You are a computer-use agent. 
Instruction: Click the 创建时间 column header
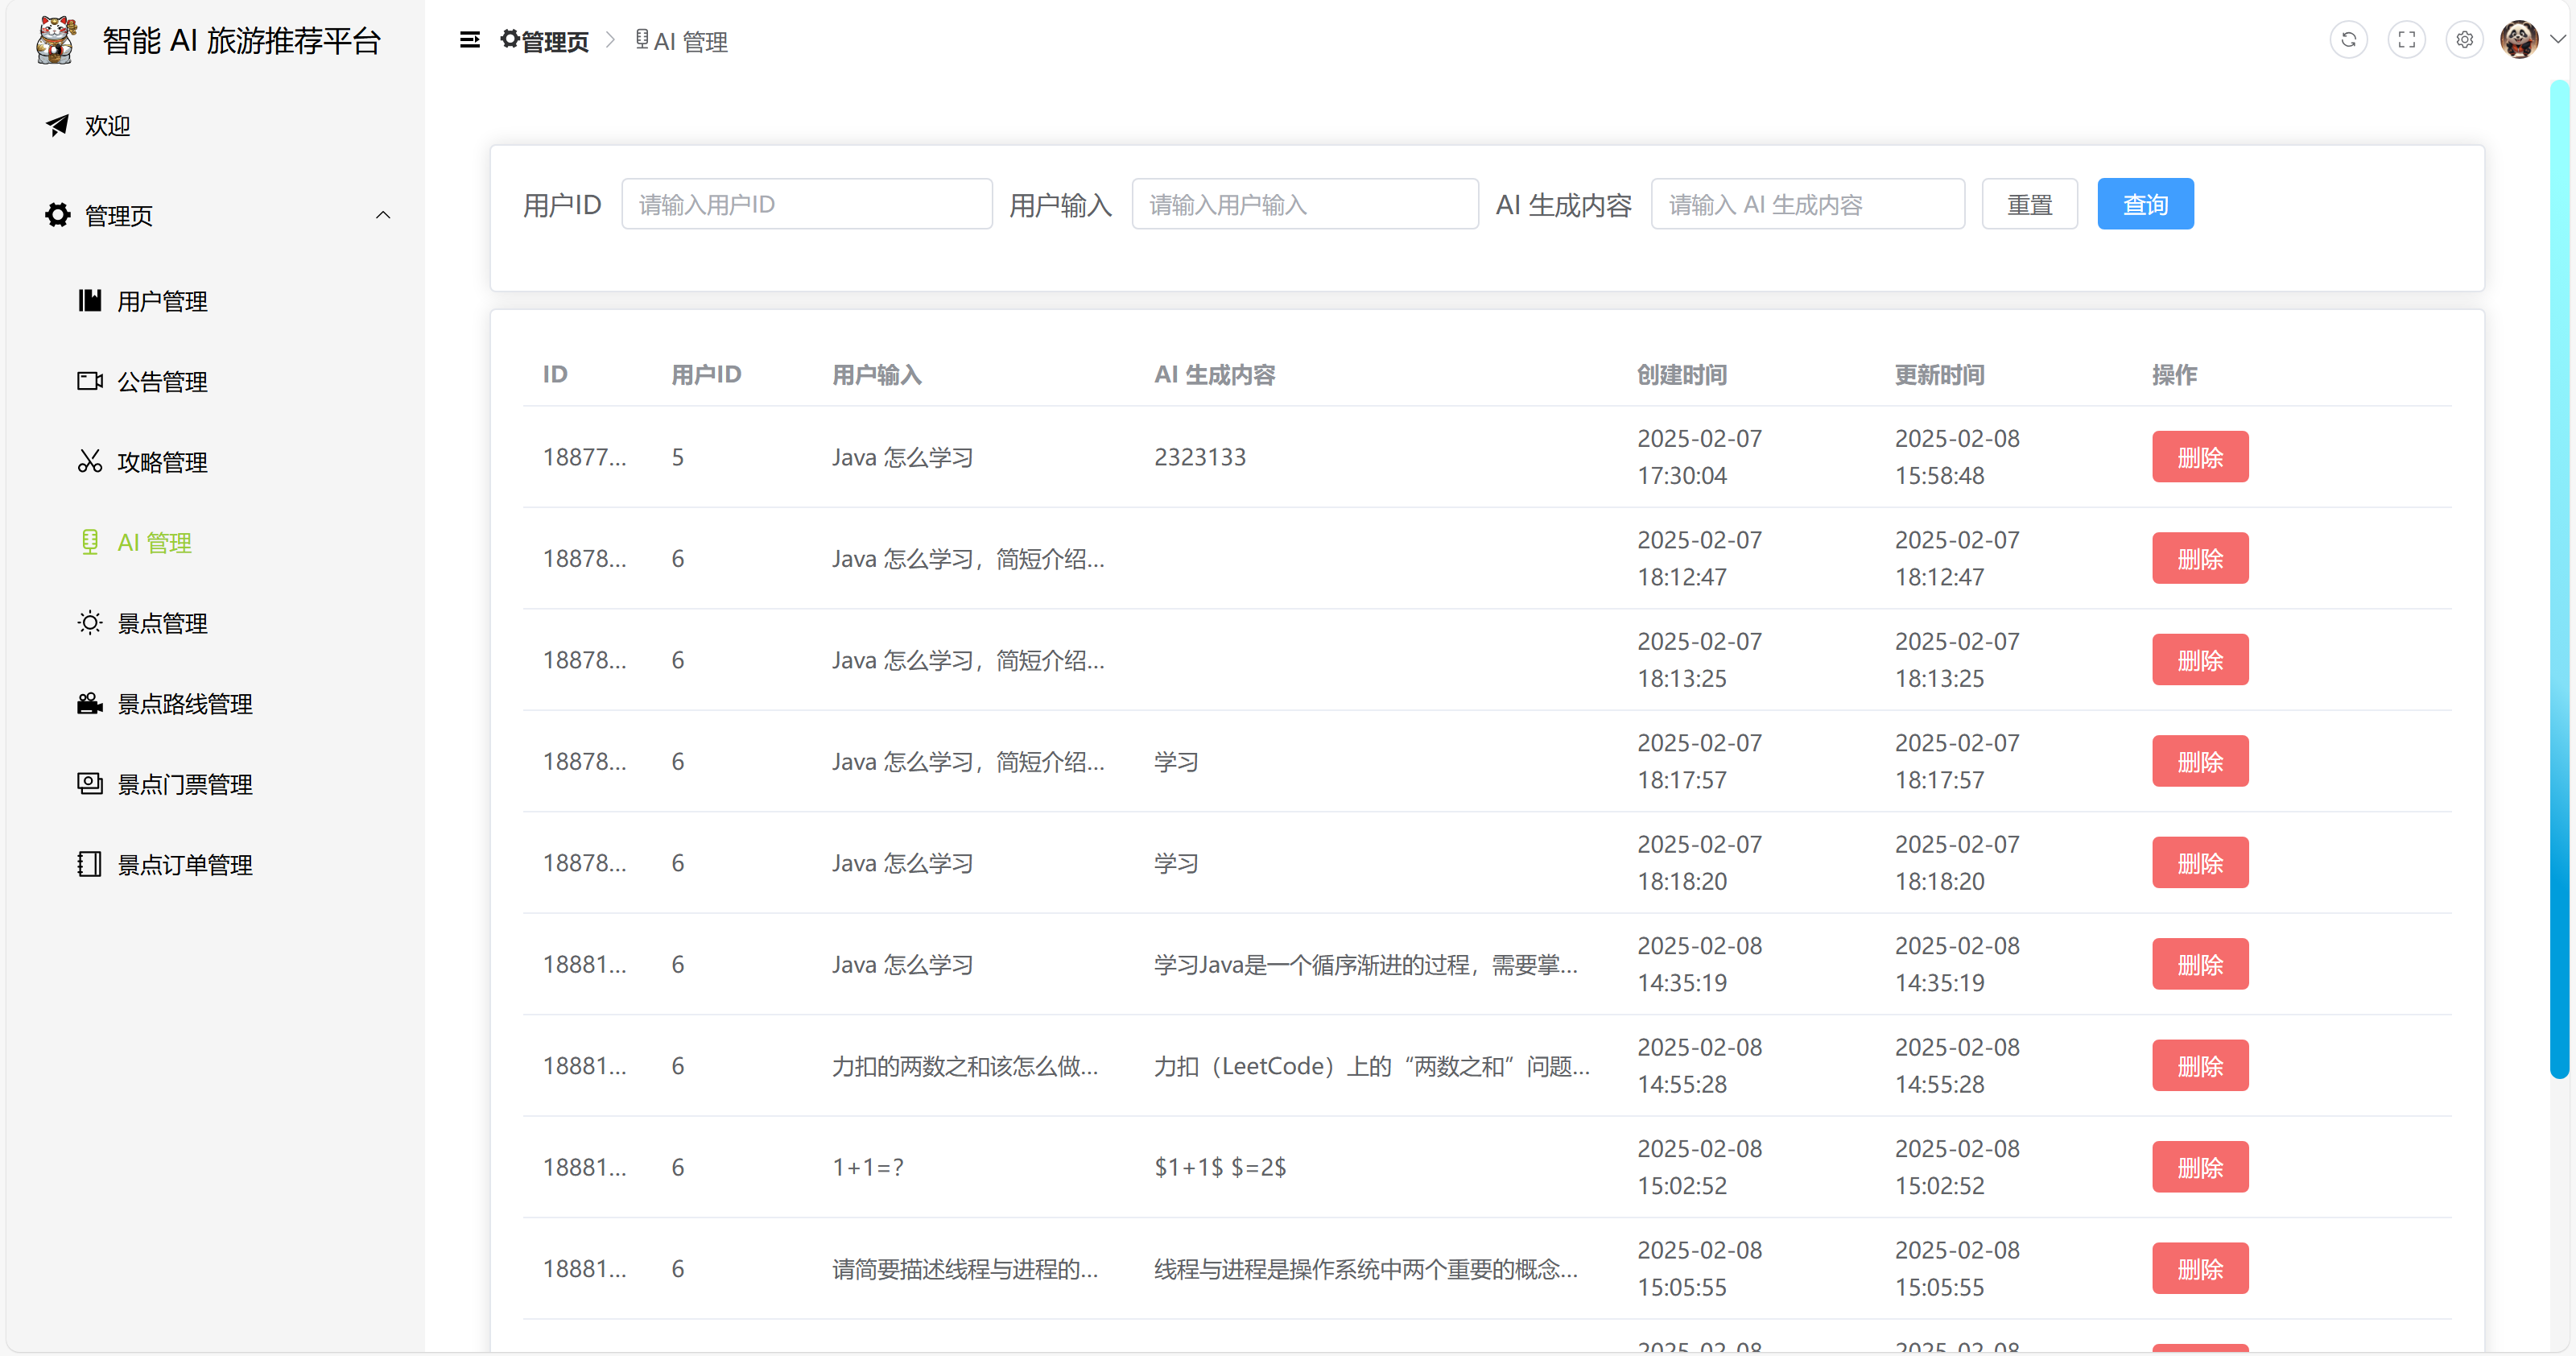tap(1682, 374)
